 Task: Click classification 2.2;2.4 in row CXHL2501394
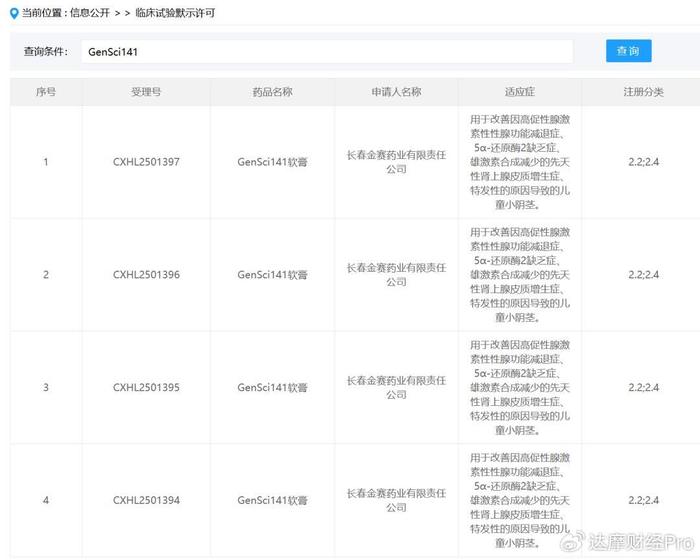pos(643,500)
